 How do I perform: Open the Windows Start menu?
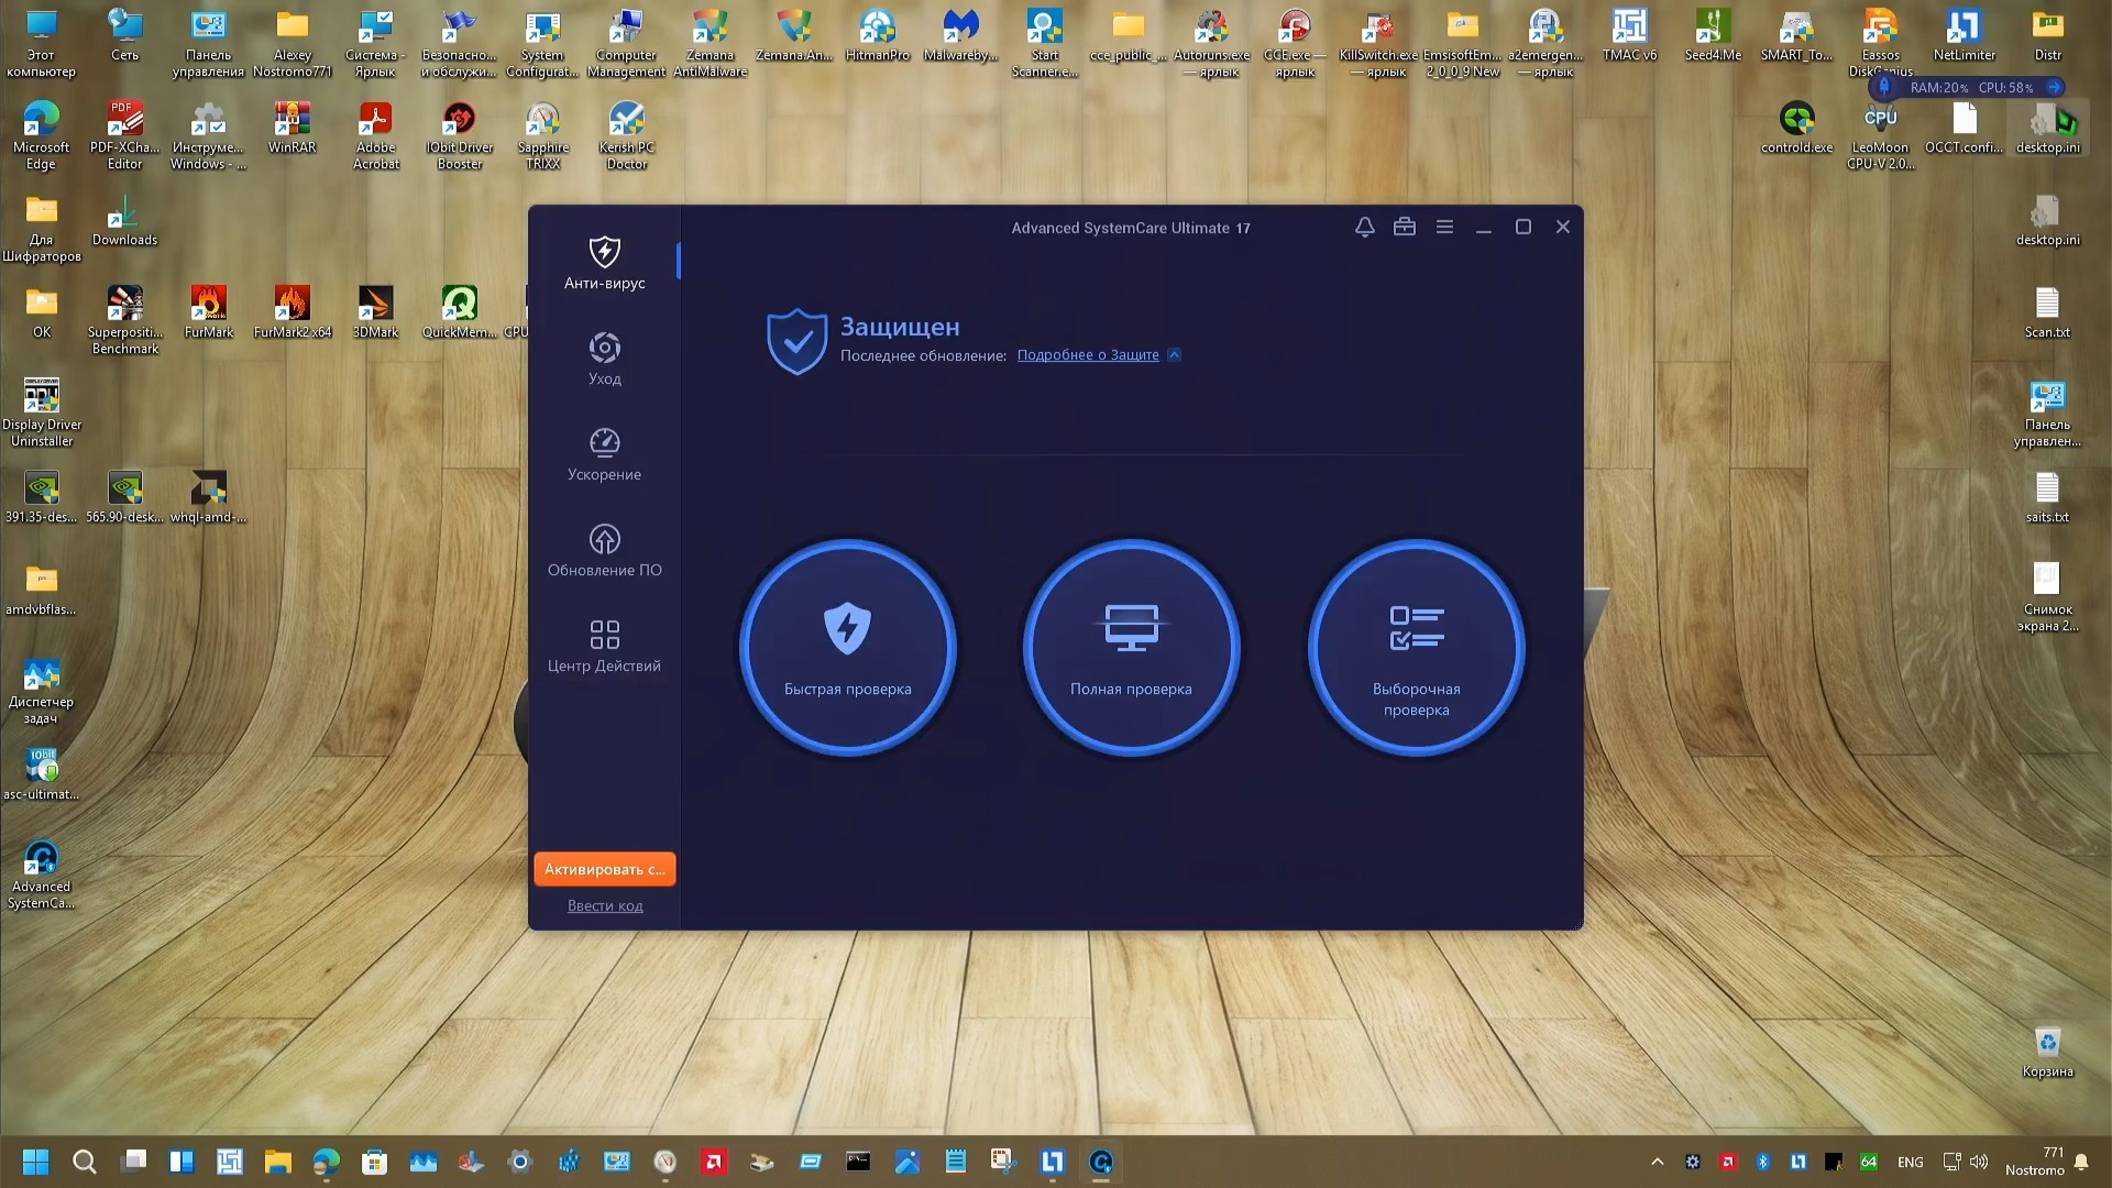36,1161
